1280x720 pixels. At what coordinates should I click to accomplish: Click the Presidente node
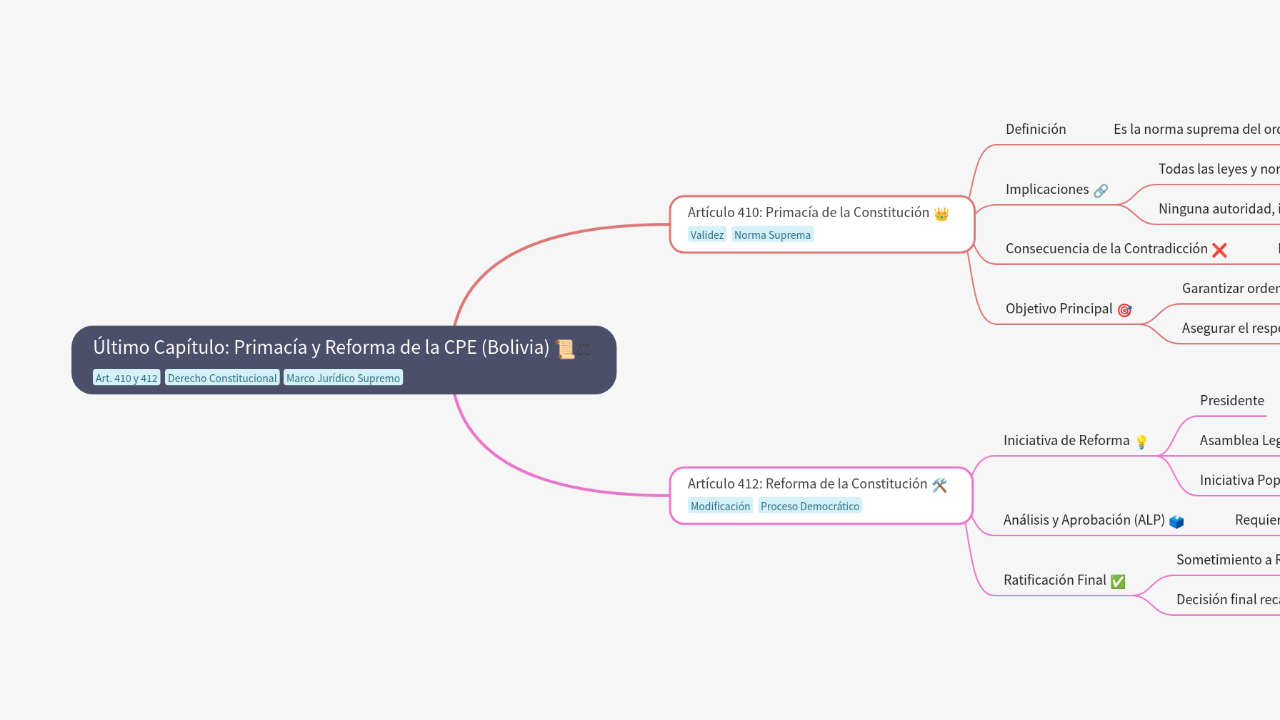pos(1231,400)
